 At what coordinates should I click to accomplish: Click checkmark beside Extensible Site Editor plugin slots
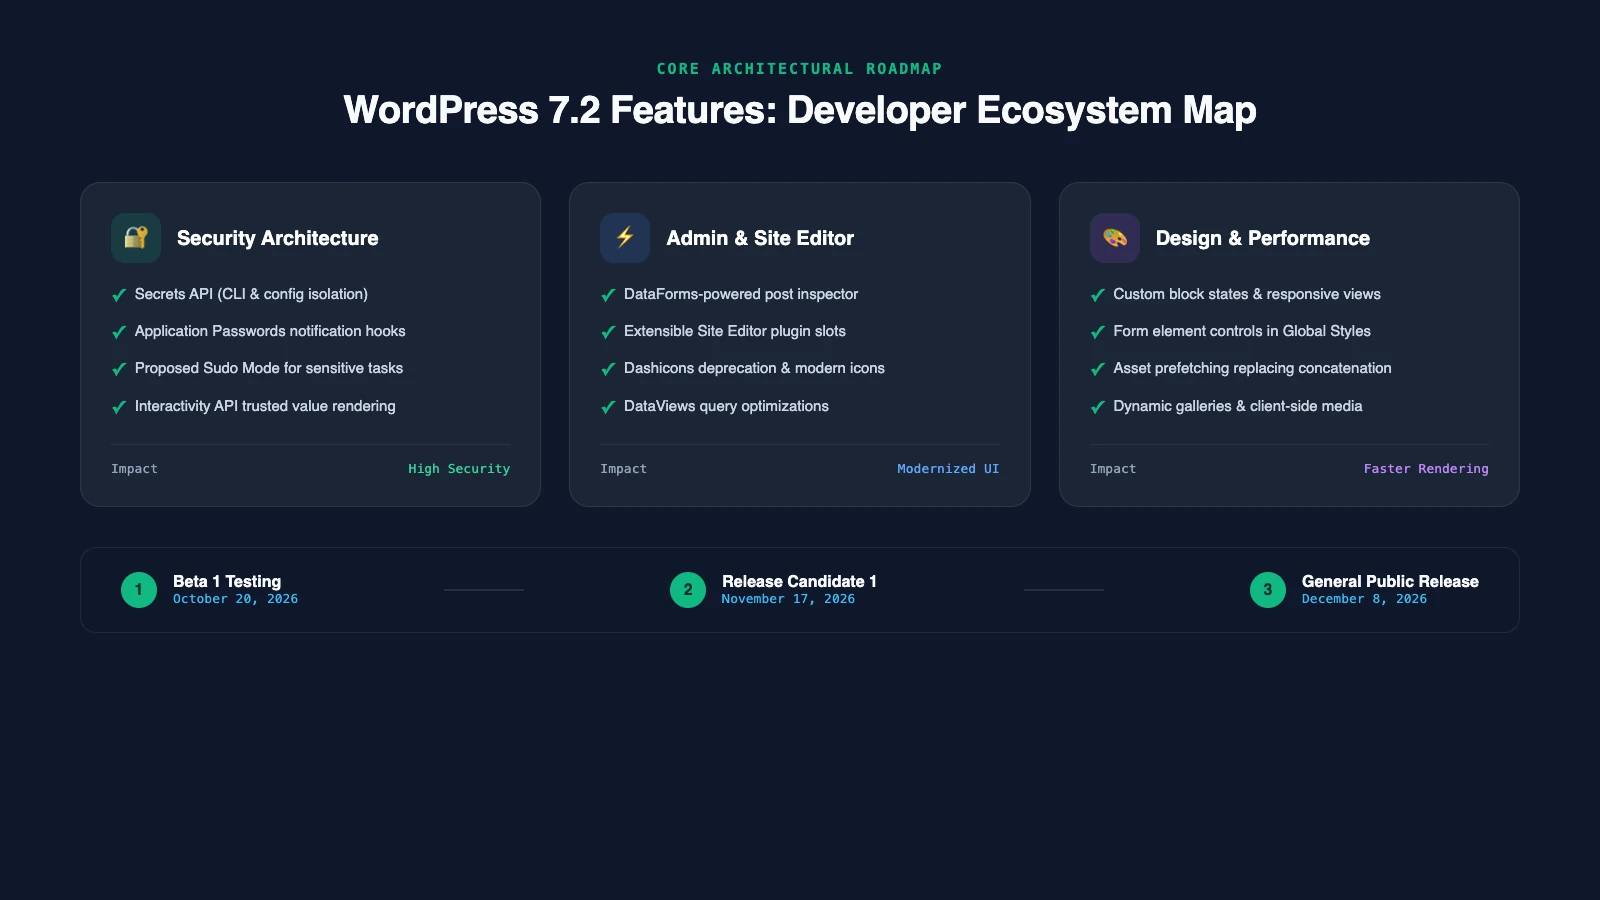(608, 332)
